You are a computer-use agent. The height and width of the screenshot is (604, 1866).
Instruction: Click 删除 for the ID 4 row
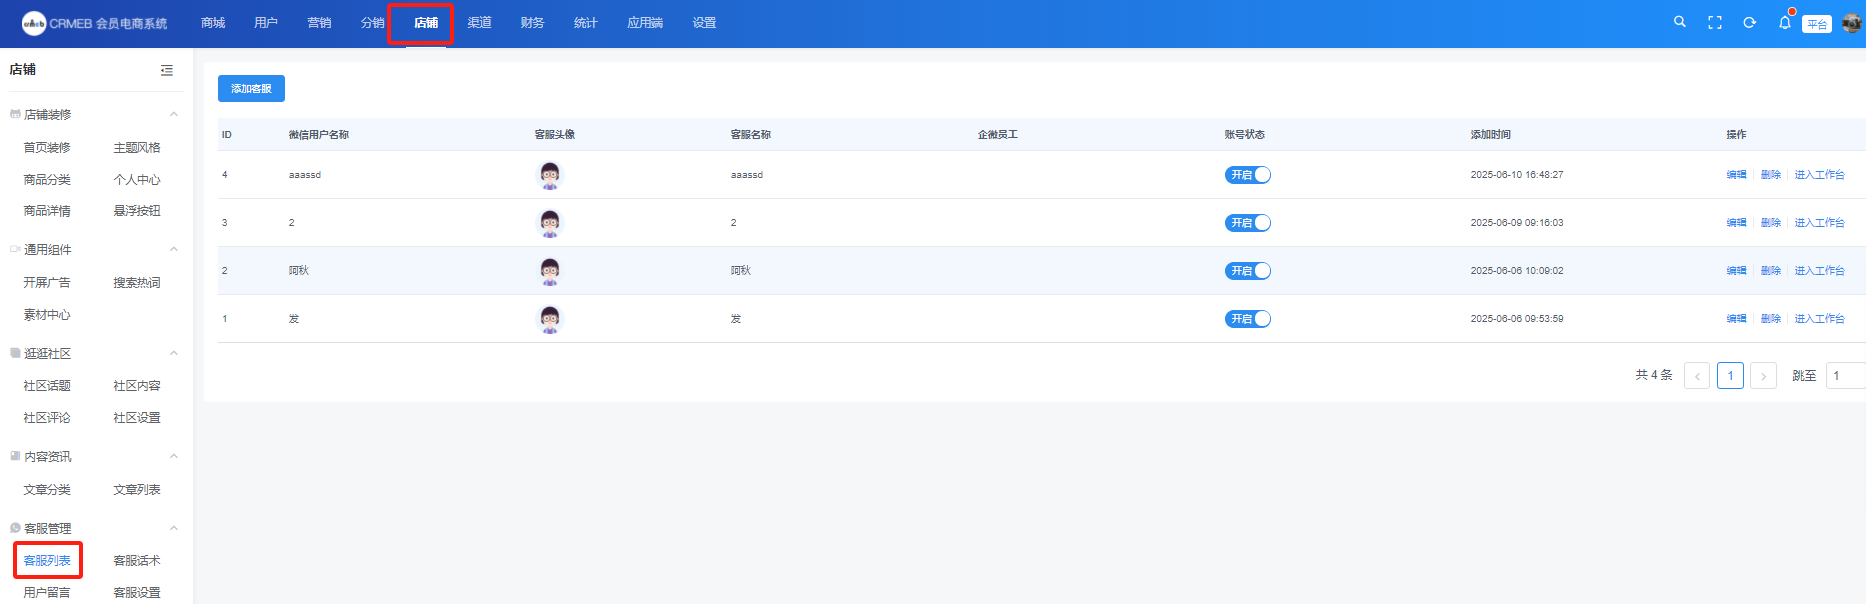pyautogui.click(x=1770, y=175)
